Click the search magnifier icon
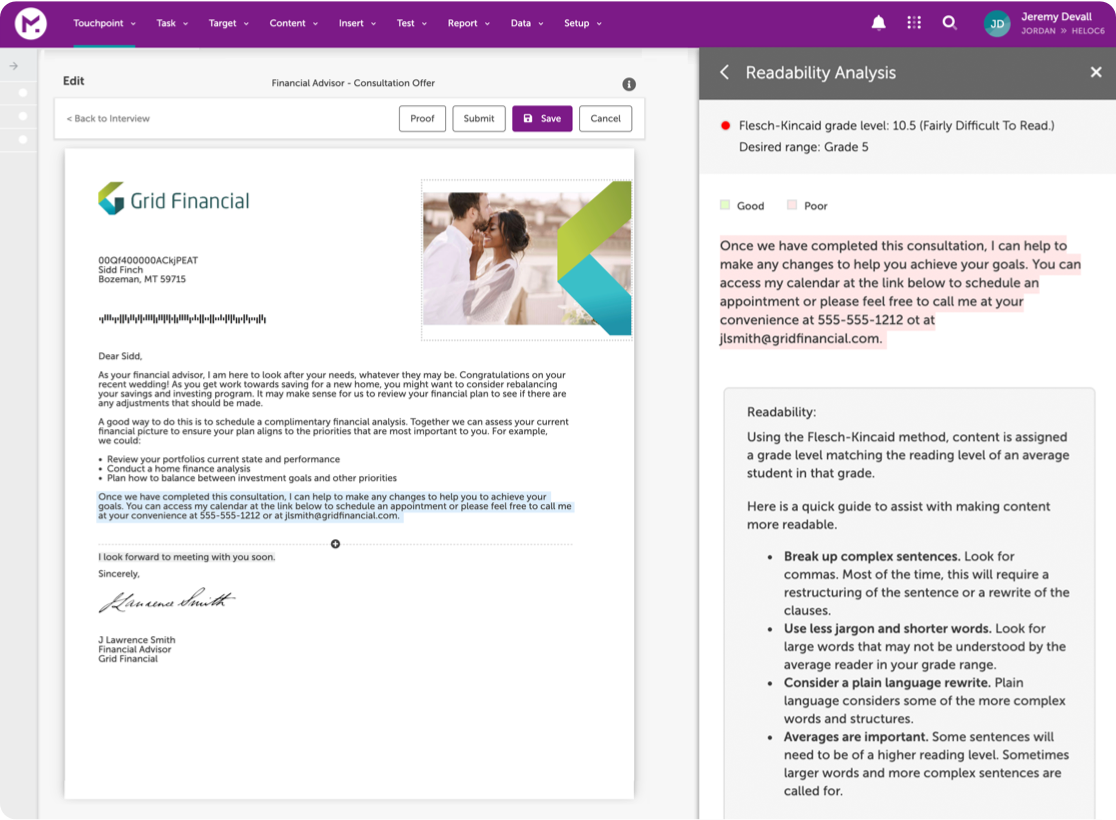Viewport: 1116px width, 820px height. 949,23
